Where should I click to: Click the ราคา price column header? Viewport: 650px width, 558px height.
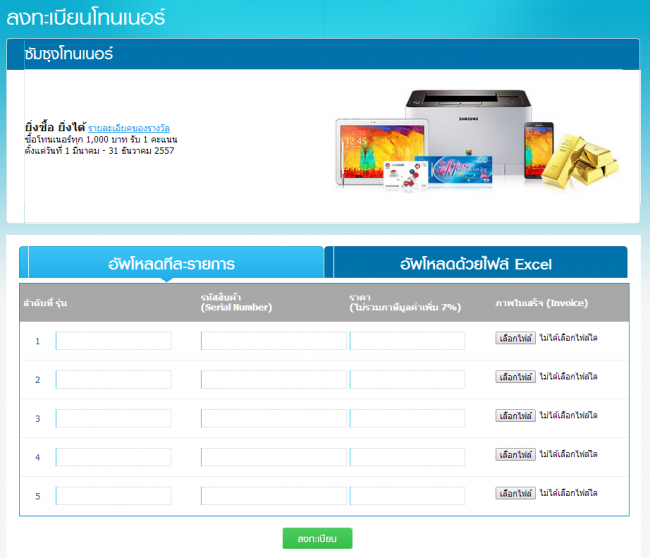pyautogui.click(x=405, y=302)
